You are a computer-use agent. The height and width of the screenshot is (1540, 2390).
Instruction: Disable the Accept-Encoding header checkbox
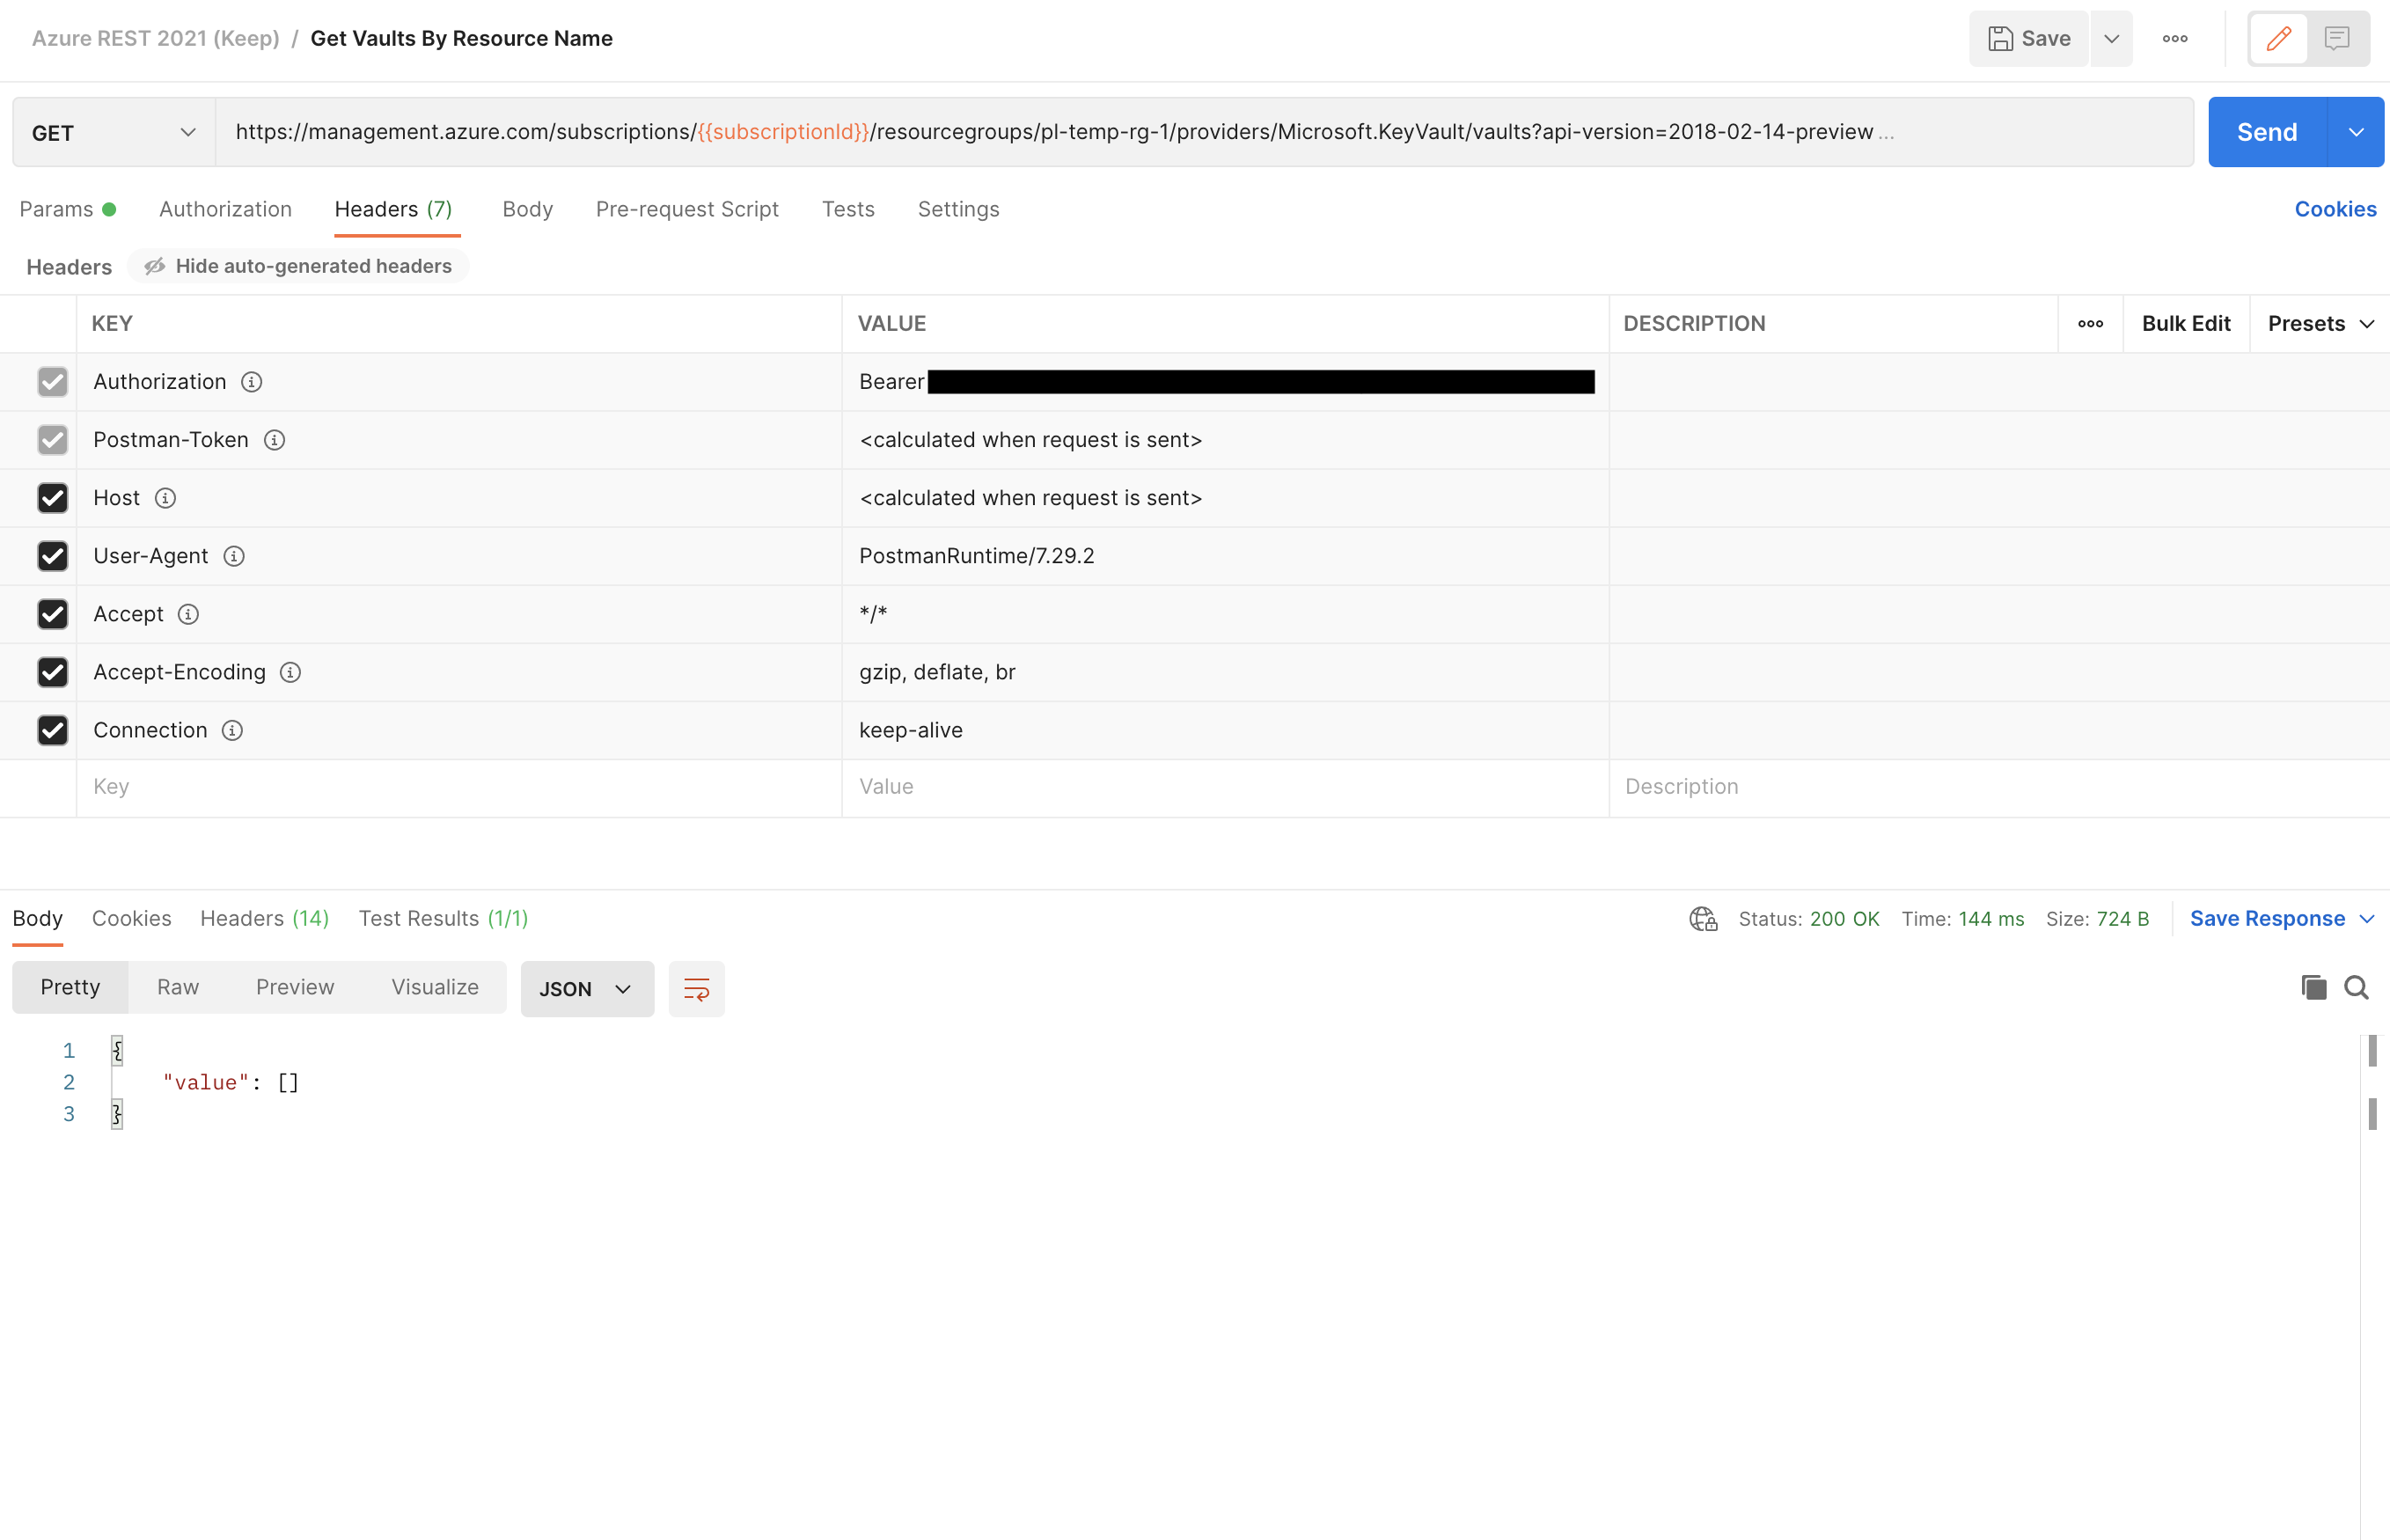tap(52, 672)
